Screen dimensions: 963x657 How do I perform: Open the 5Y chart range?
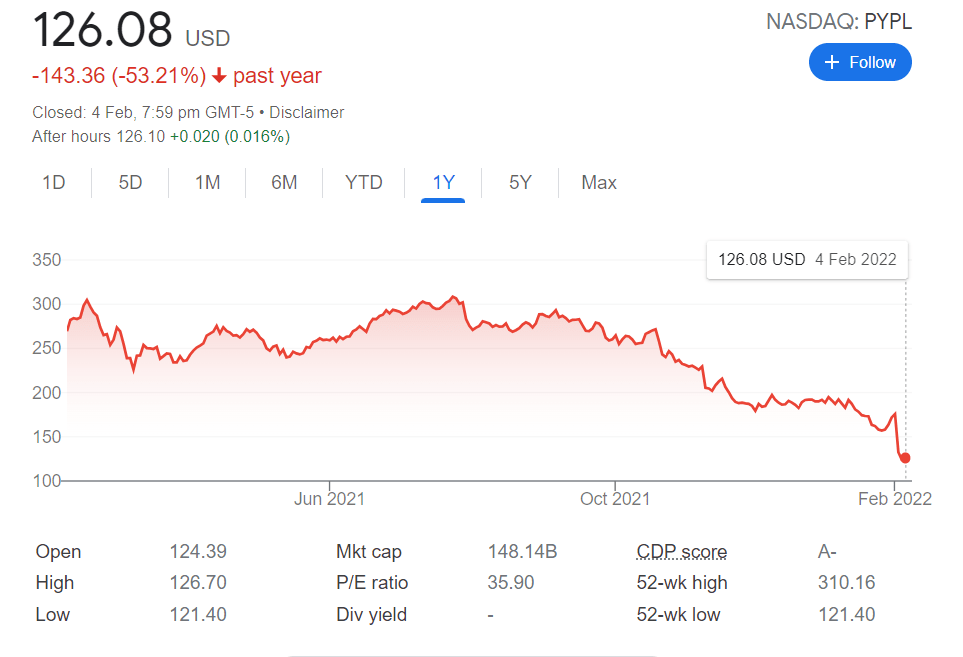[x=520, y=183]
